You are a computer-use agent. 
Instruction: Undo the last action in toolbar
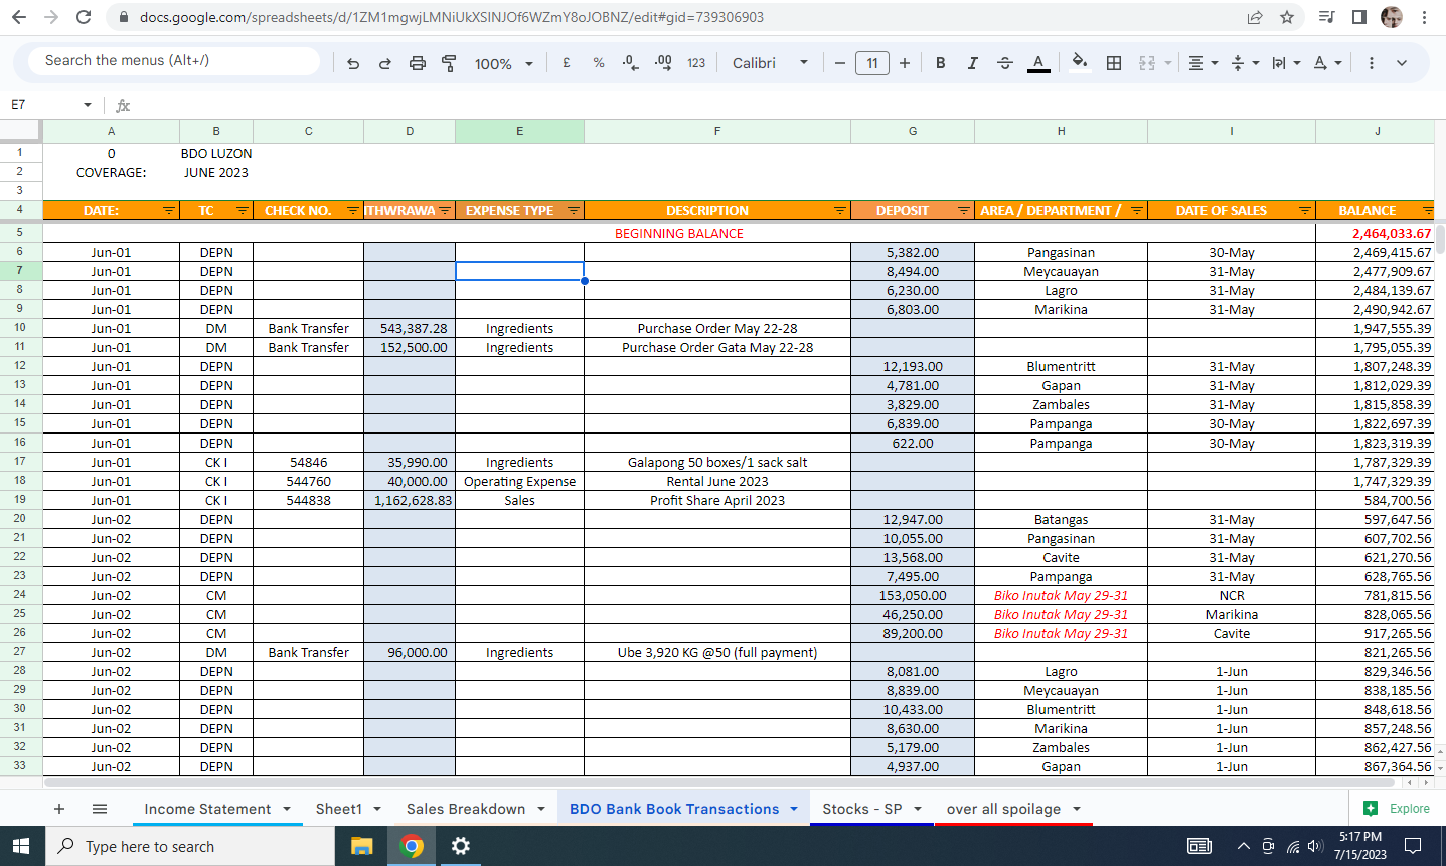[x=353, y=63]
